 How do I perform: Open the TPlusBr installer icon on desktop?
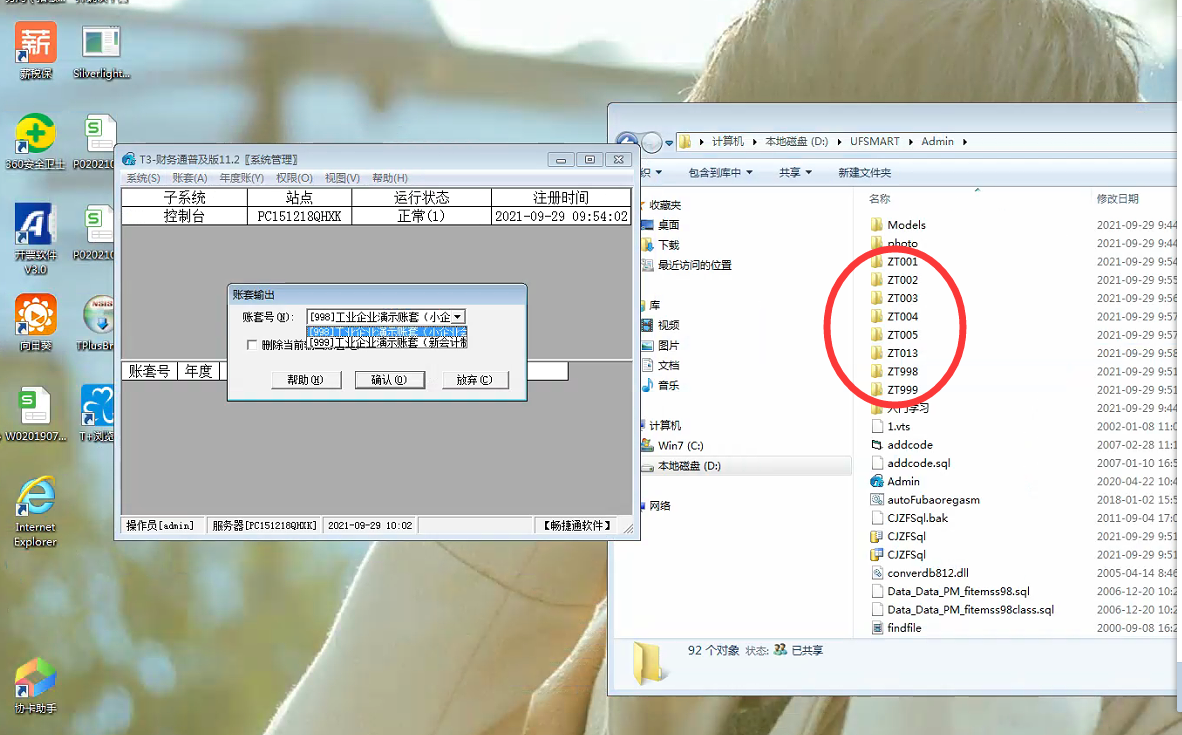click(x=98, y=322)
